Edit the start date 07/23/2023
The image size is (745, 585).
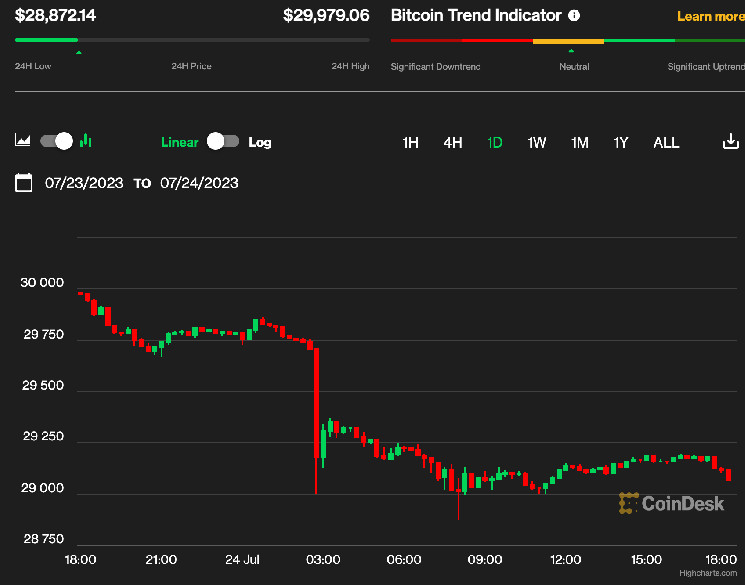click(84, 183)
